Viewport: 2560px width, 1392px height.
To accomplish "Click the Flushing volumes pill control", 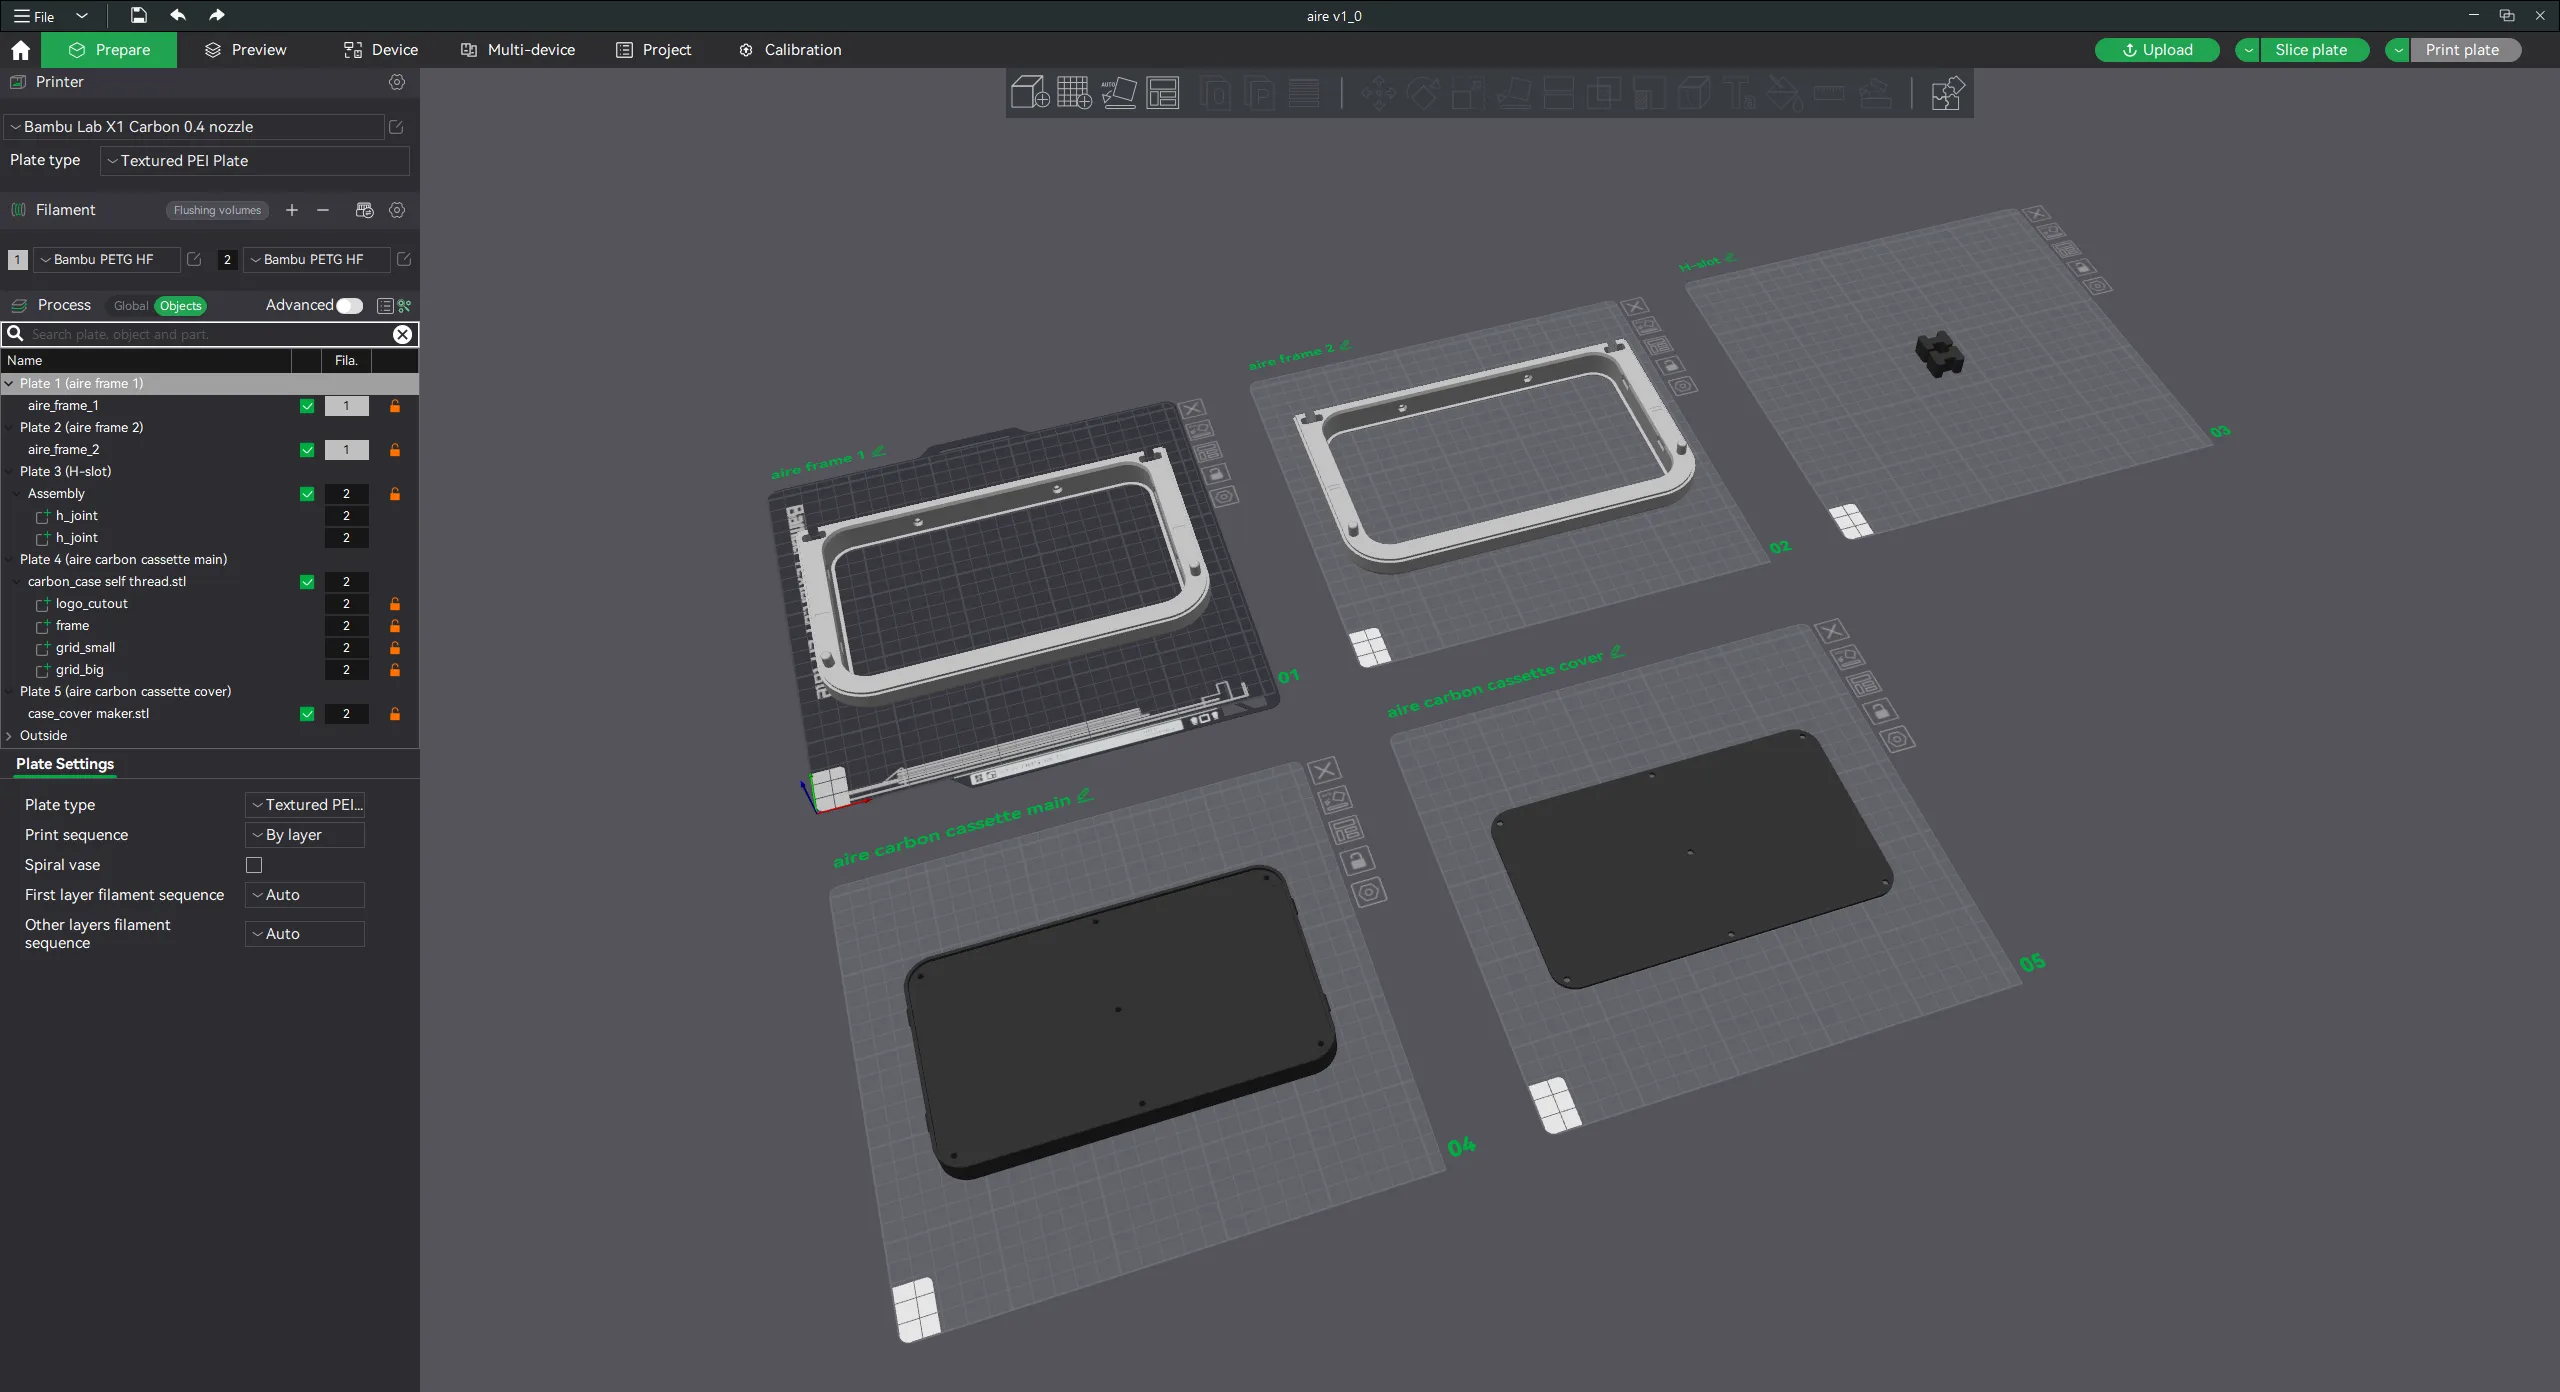I will (217, 210).
